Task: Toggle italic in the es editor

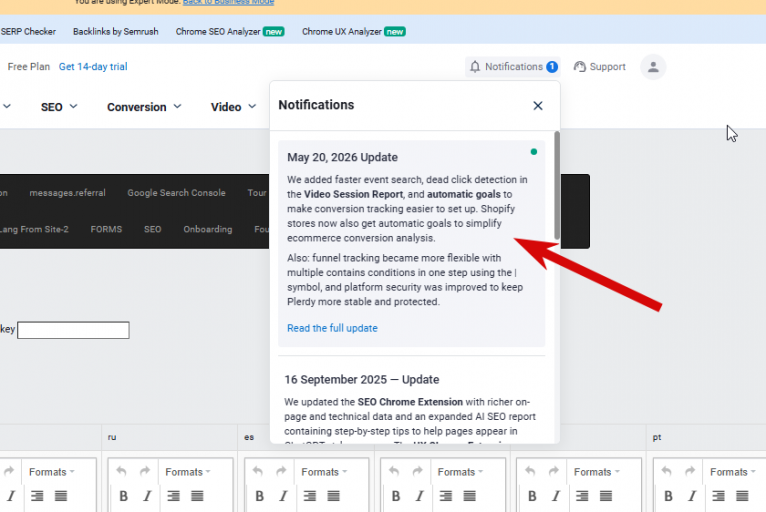Action: pyautogui.click(x=284, y=496)
